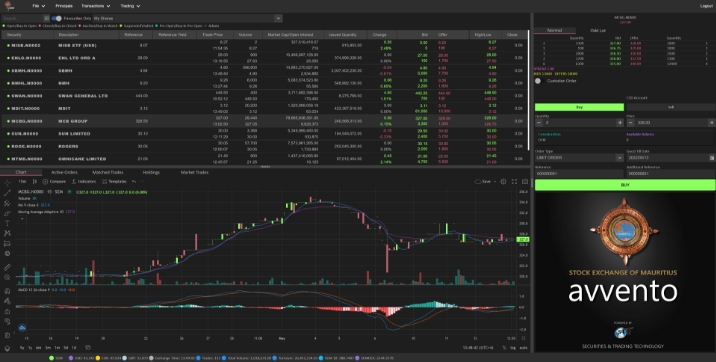Screen dimensions: 716x362
Task: Select the ruler measure tool
Action: (7, 267)
